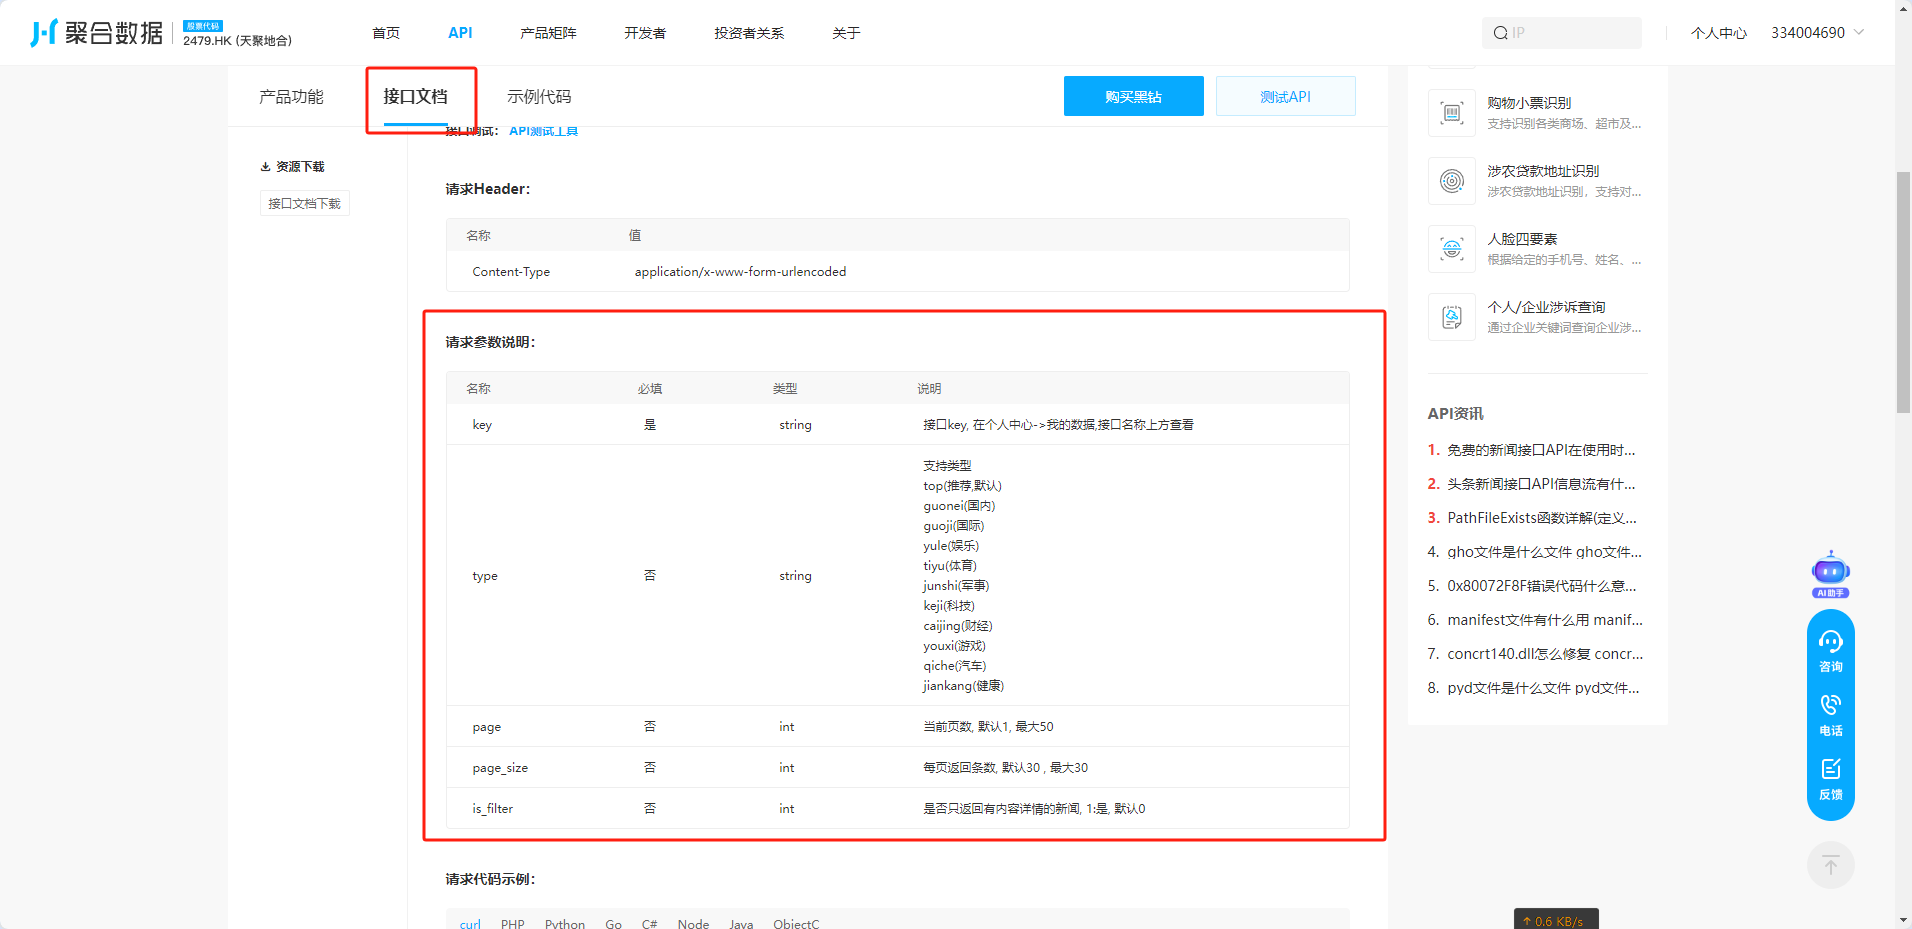Open the 产品矩阵 navigation menu
The image size is (1912, 929).
point(548,33)
